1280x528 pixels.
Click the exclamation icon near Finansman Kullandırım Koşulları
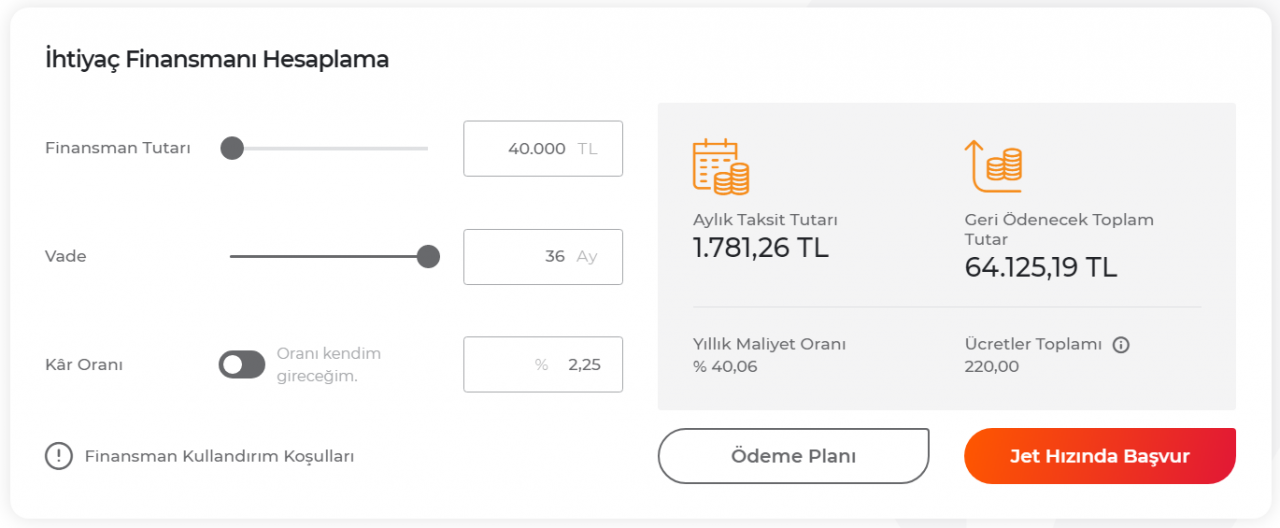[59, 456]
